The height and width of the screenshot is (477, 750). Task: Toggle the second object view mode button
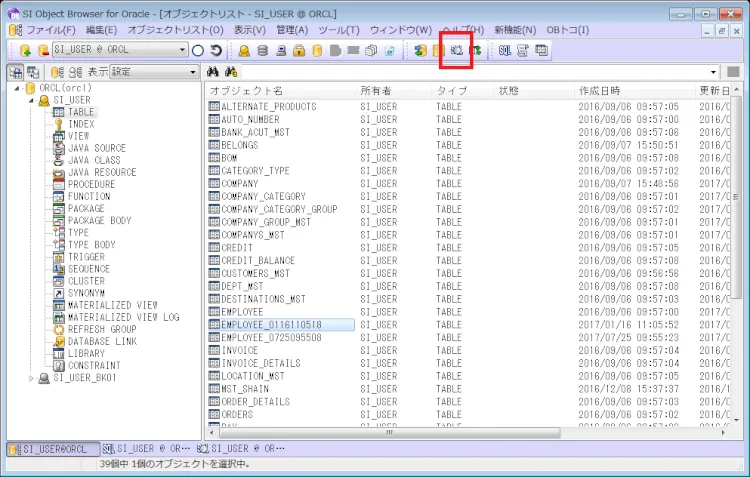[33, 72]
